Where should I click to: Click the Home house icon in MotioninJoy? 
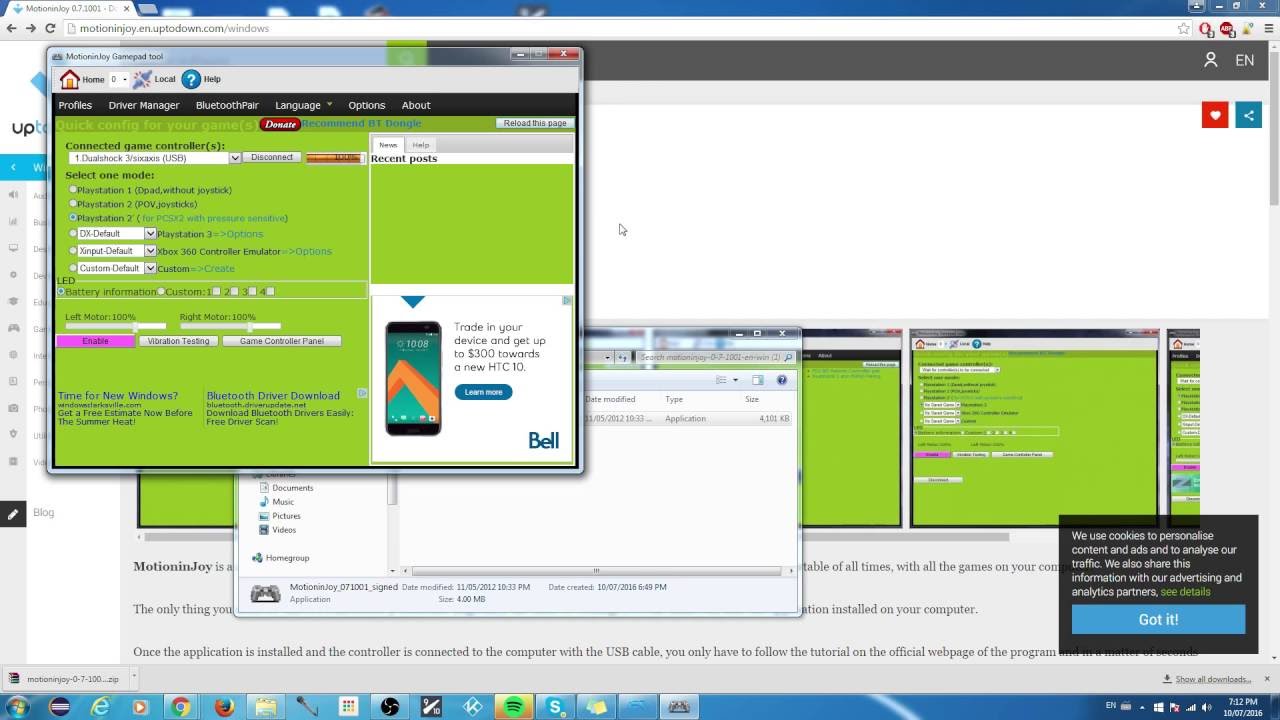click(69, 79)
